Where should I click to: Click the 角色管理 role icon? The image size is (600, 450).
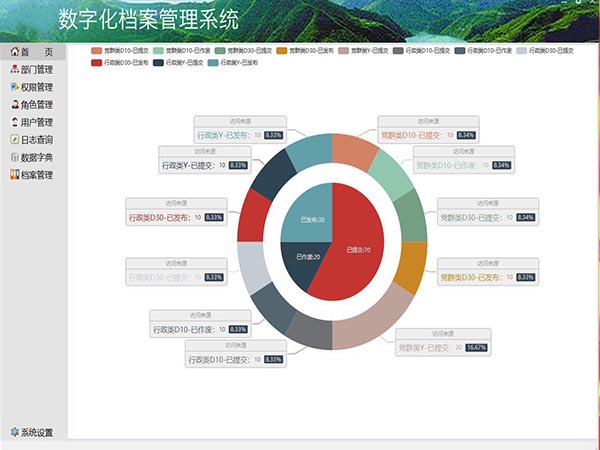(x=14, y=105)
